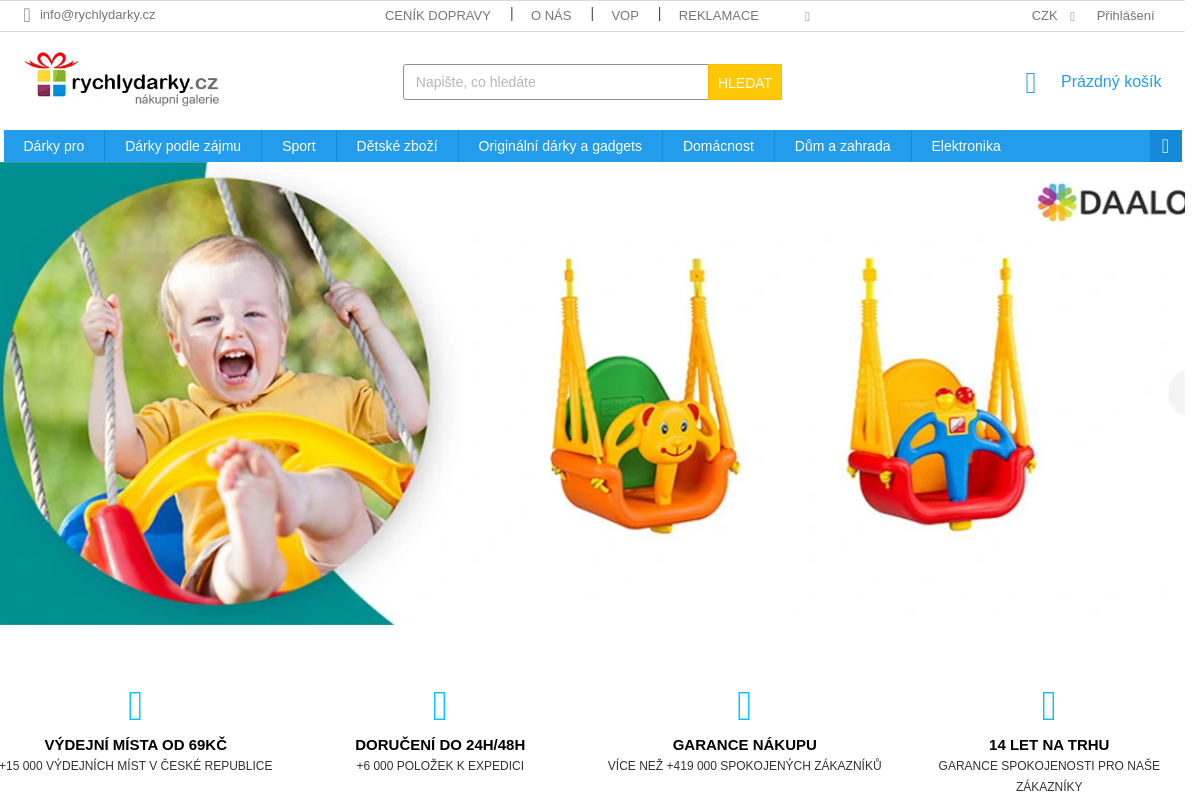The image size is (1200, 800).
Task: Click icon above Výdejní místa od 69Kč
Action: pyautogui.click(x=136, y=706)
